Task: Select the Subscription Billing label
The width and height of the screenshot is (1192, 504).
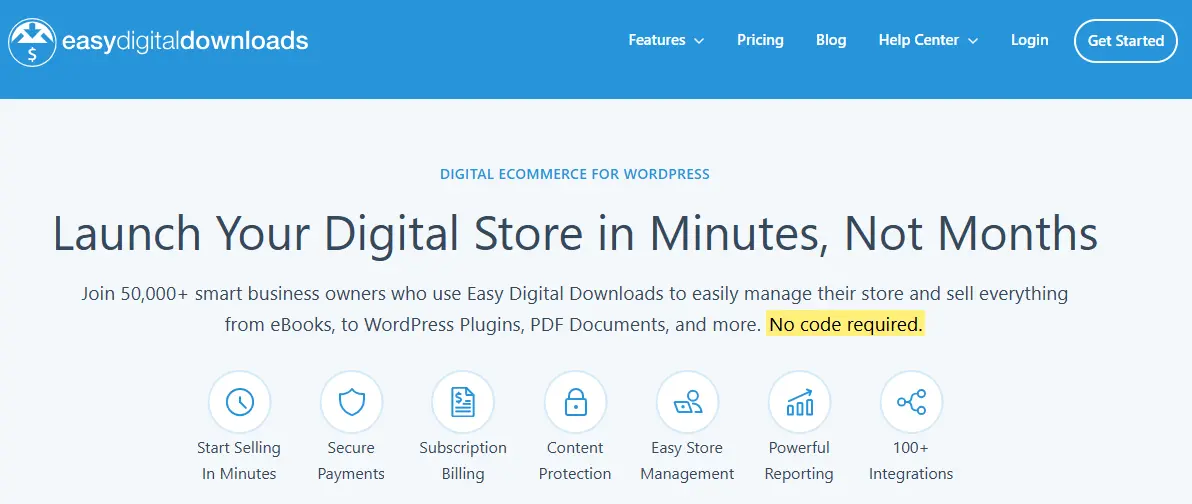Action: 463,461
